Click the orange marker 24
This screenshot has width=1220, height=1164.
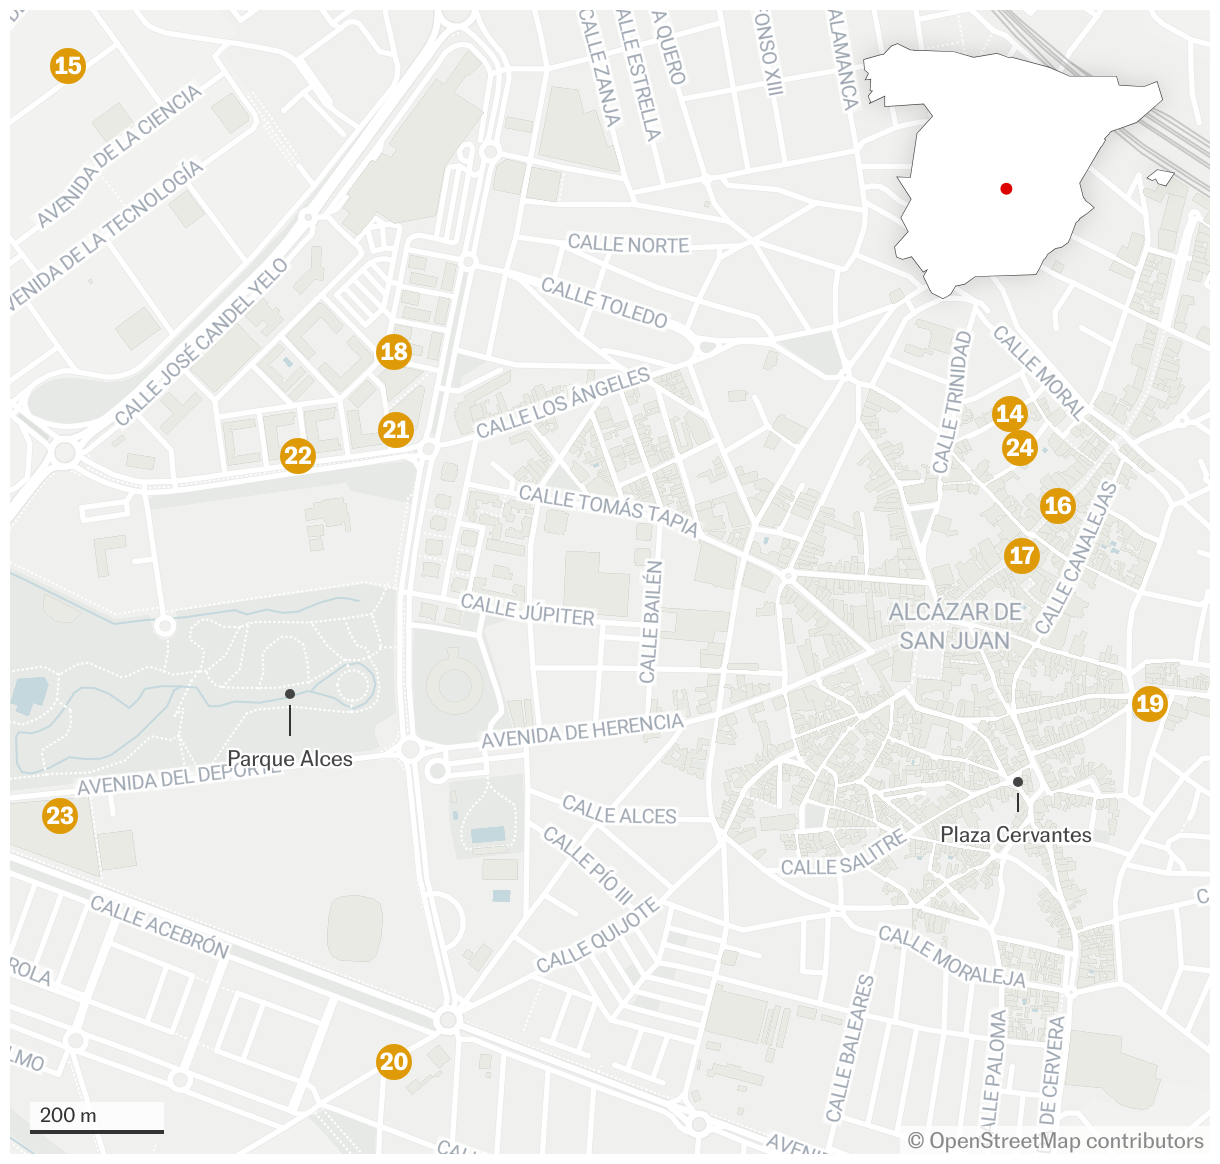(x=1020, y=447)
